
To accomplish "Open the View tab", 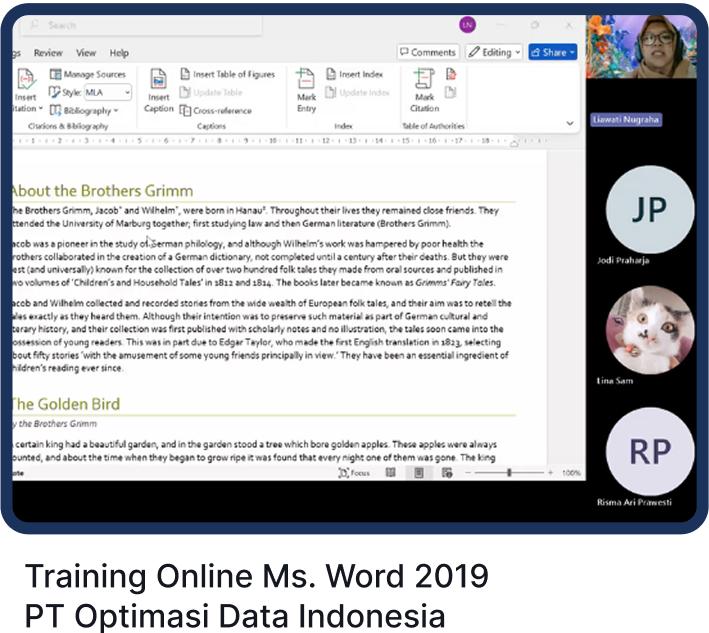I will pyautogui.click(x=87, y=53).
